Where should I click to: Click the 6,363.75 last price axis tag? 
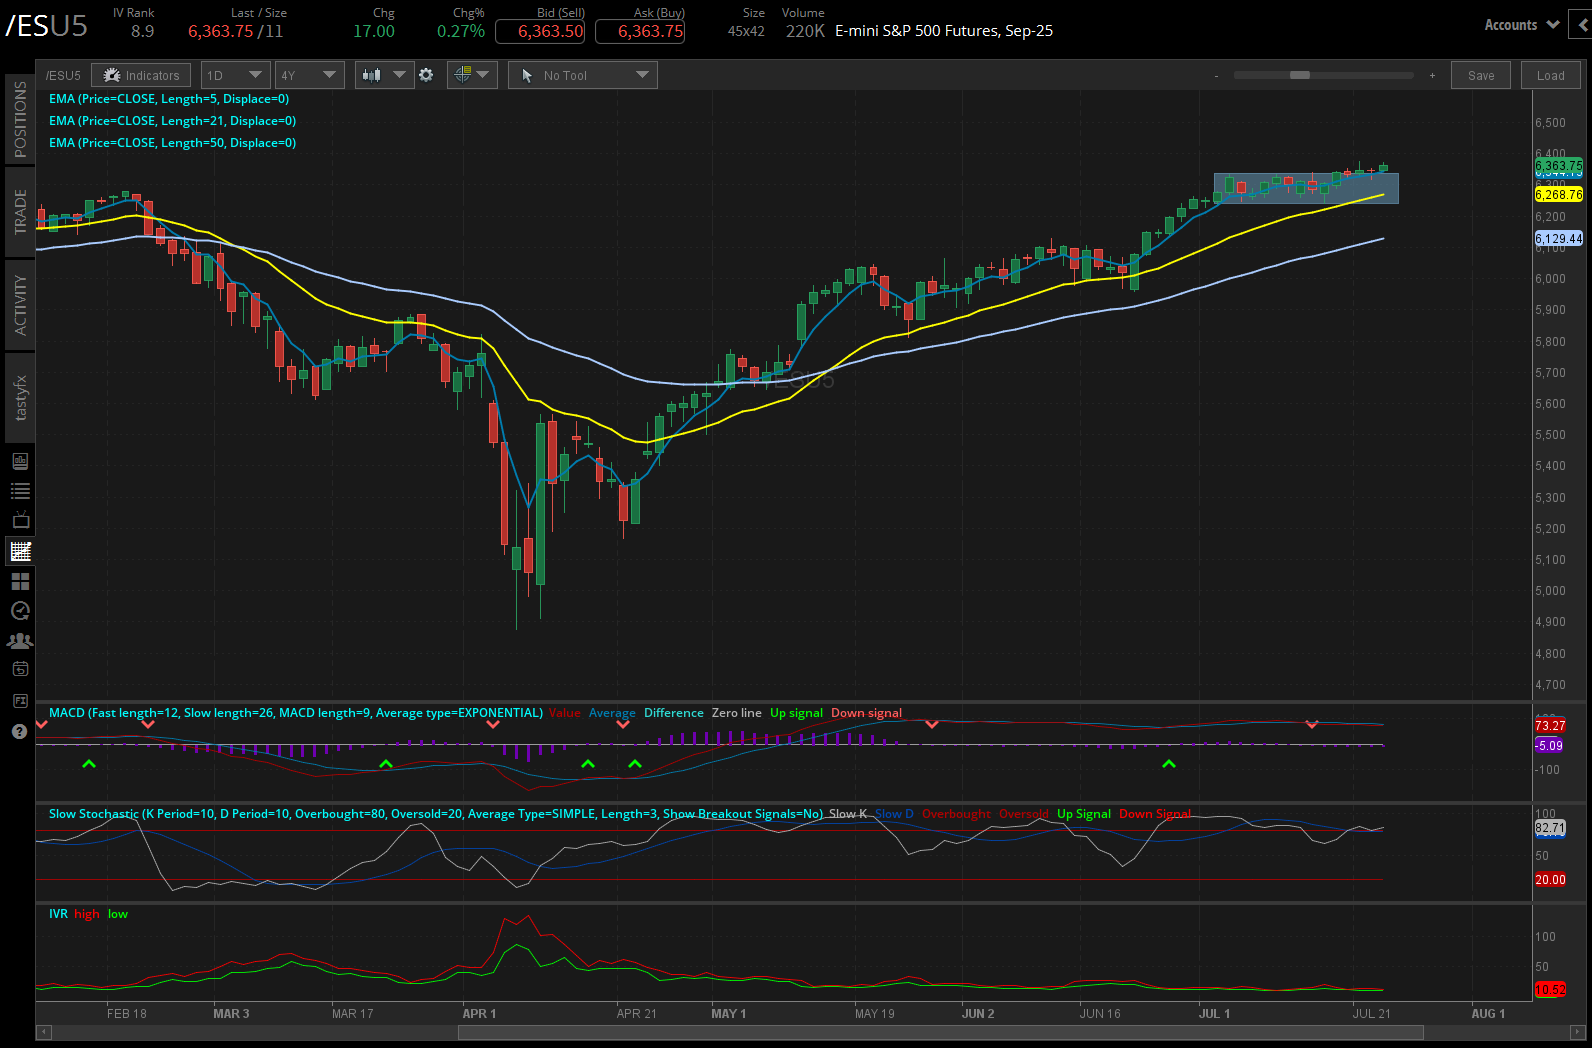tap(1559, 165)
